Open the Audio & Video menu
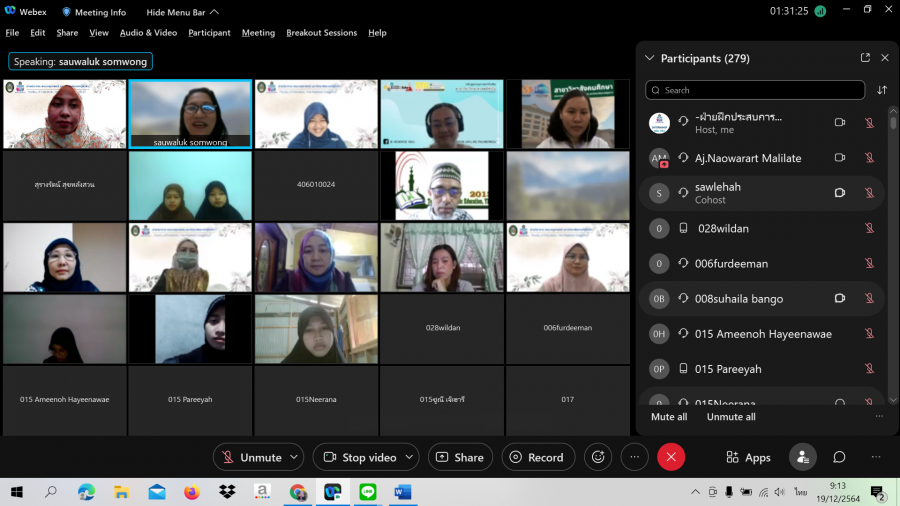The image size is (900, 506). (148, 33)
